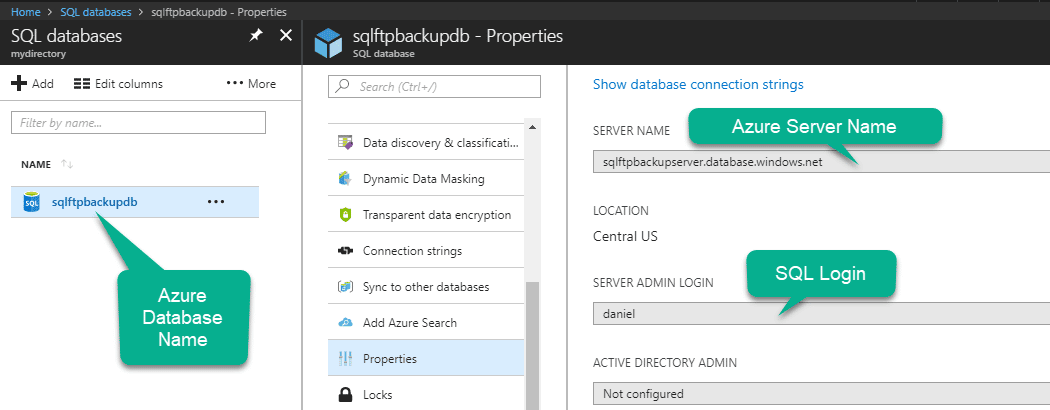Go to Home breadcrumb

(25, 11)
